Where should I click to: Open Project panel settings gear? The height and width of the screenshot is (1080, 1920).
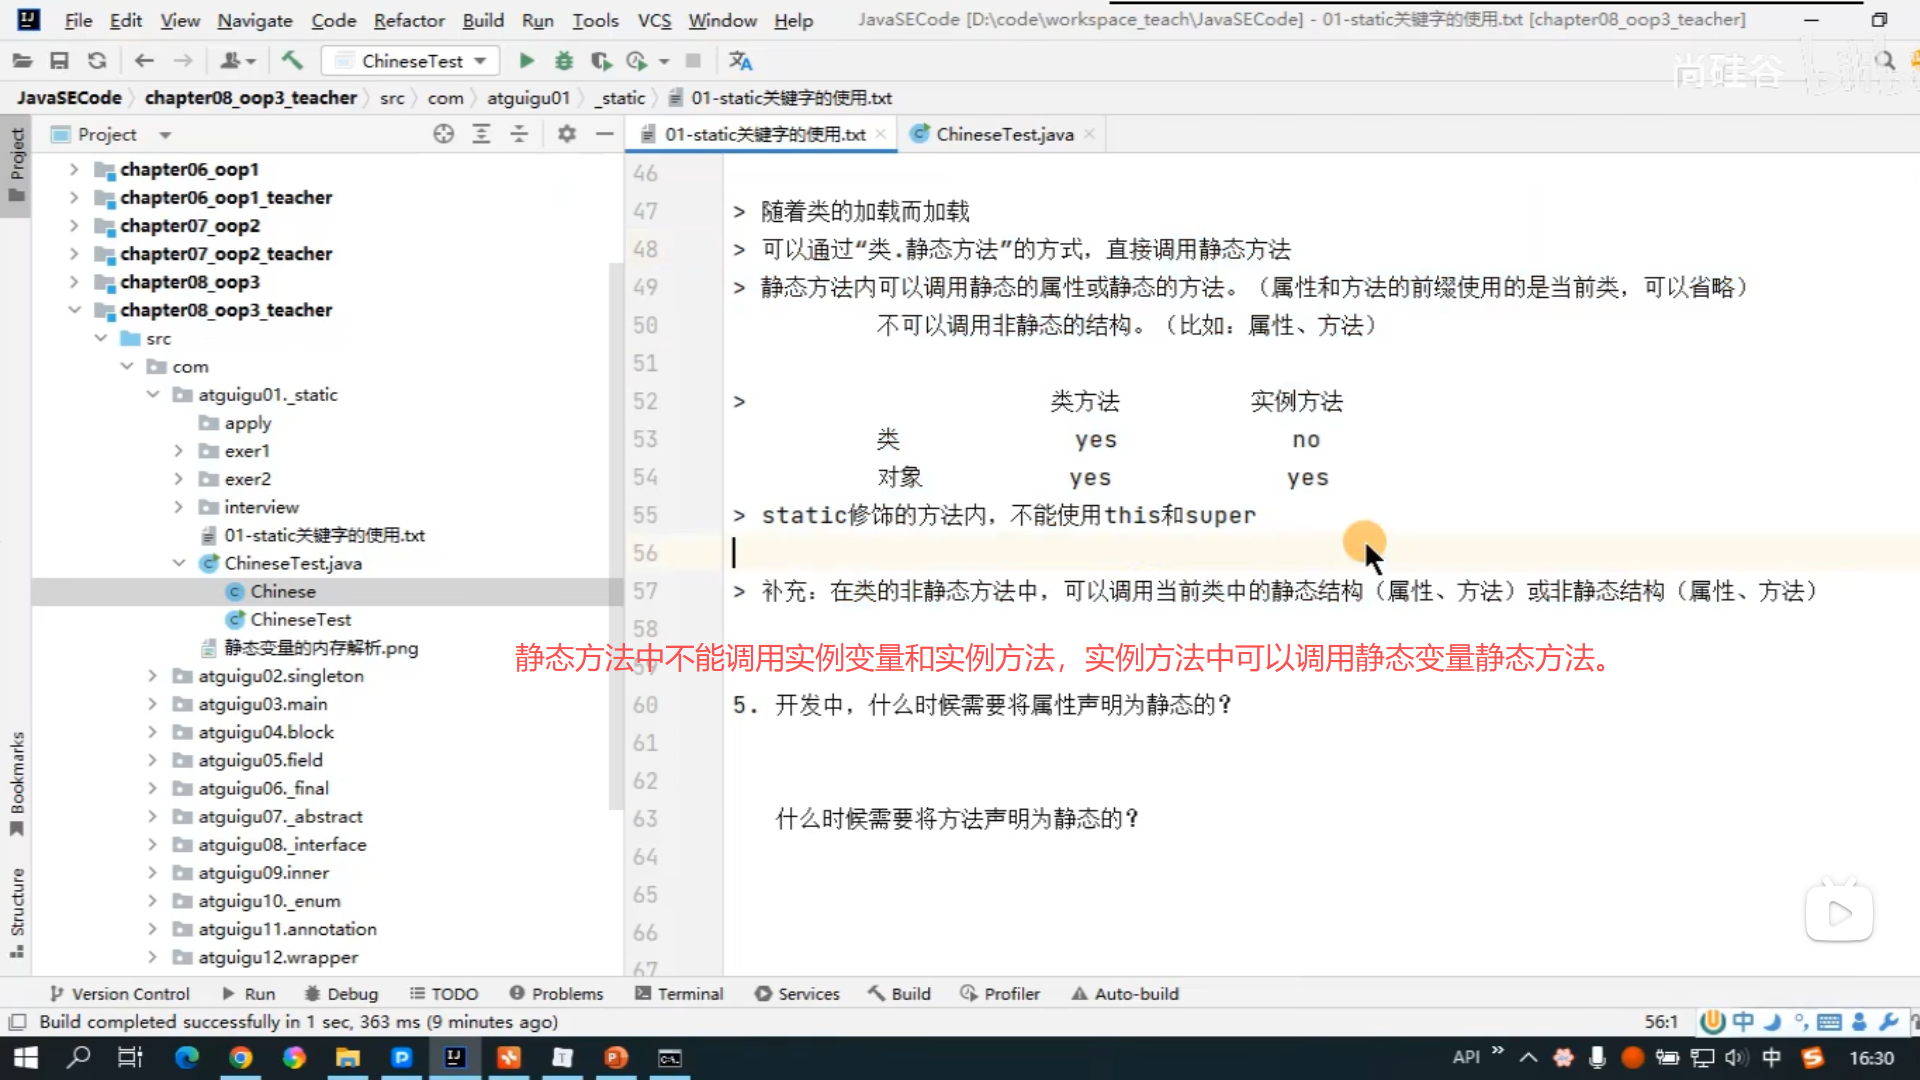coord(567,134)
